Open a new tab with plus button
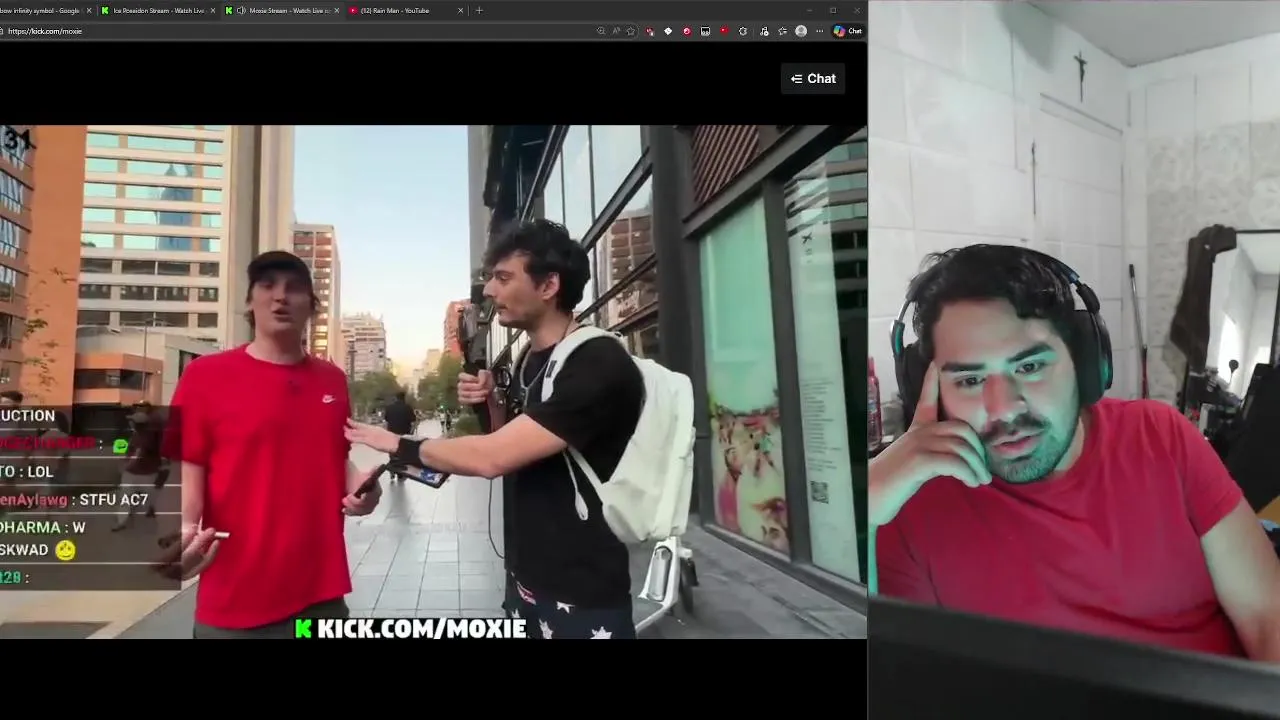 (x=479, y=10)
